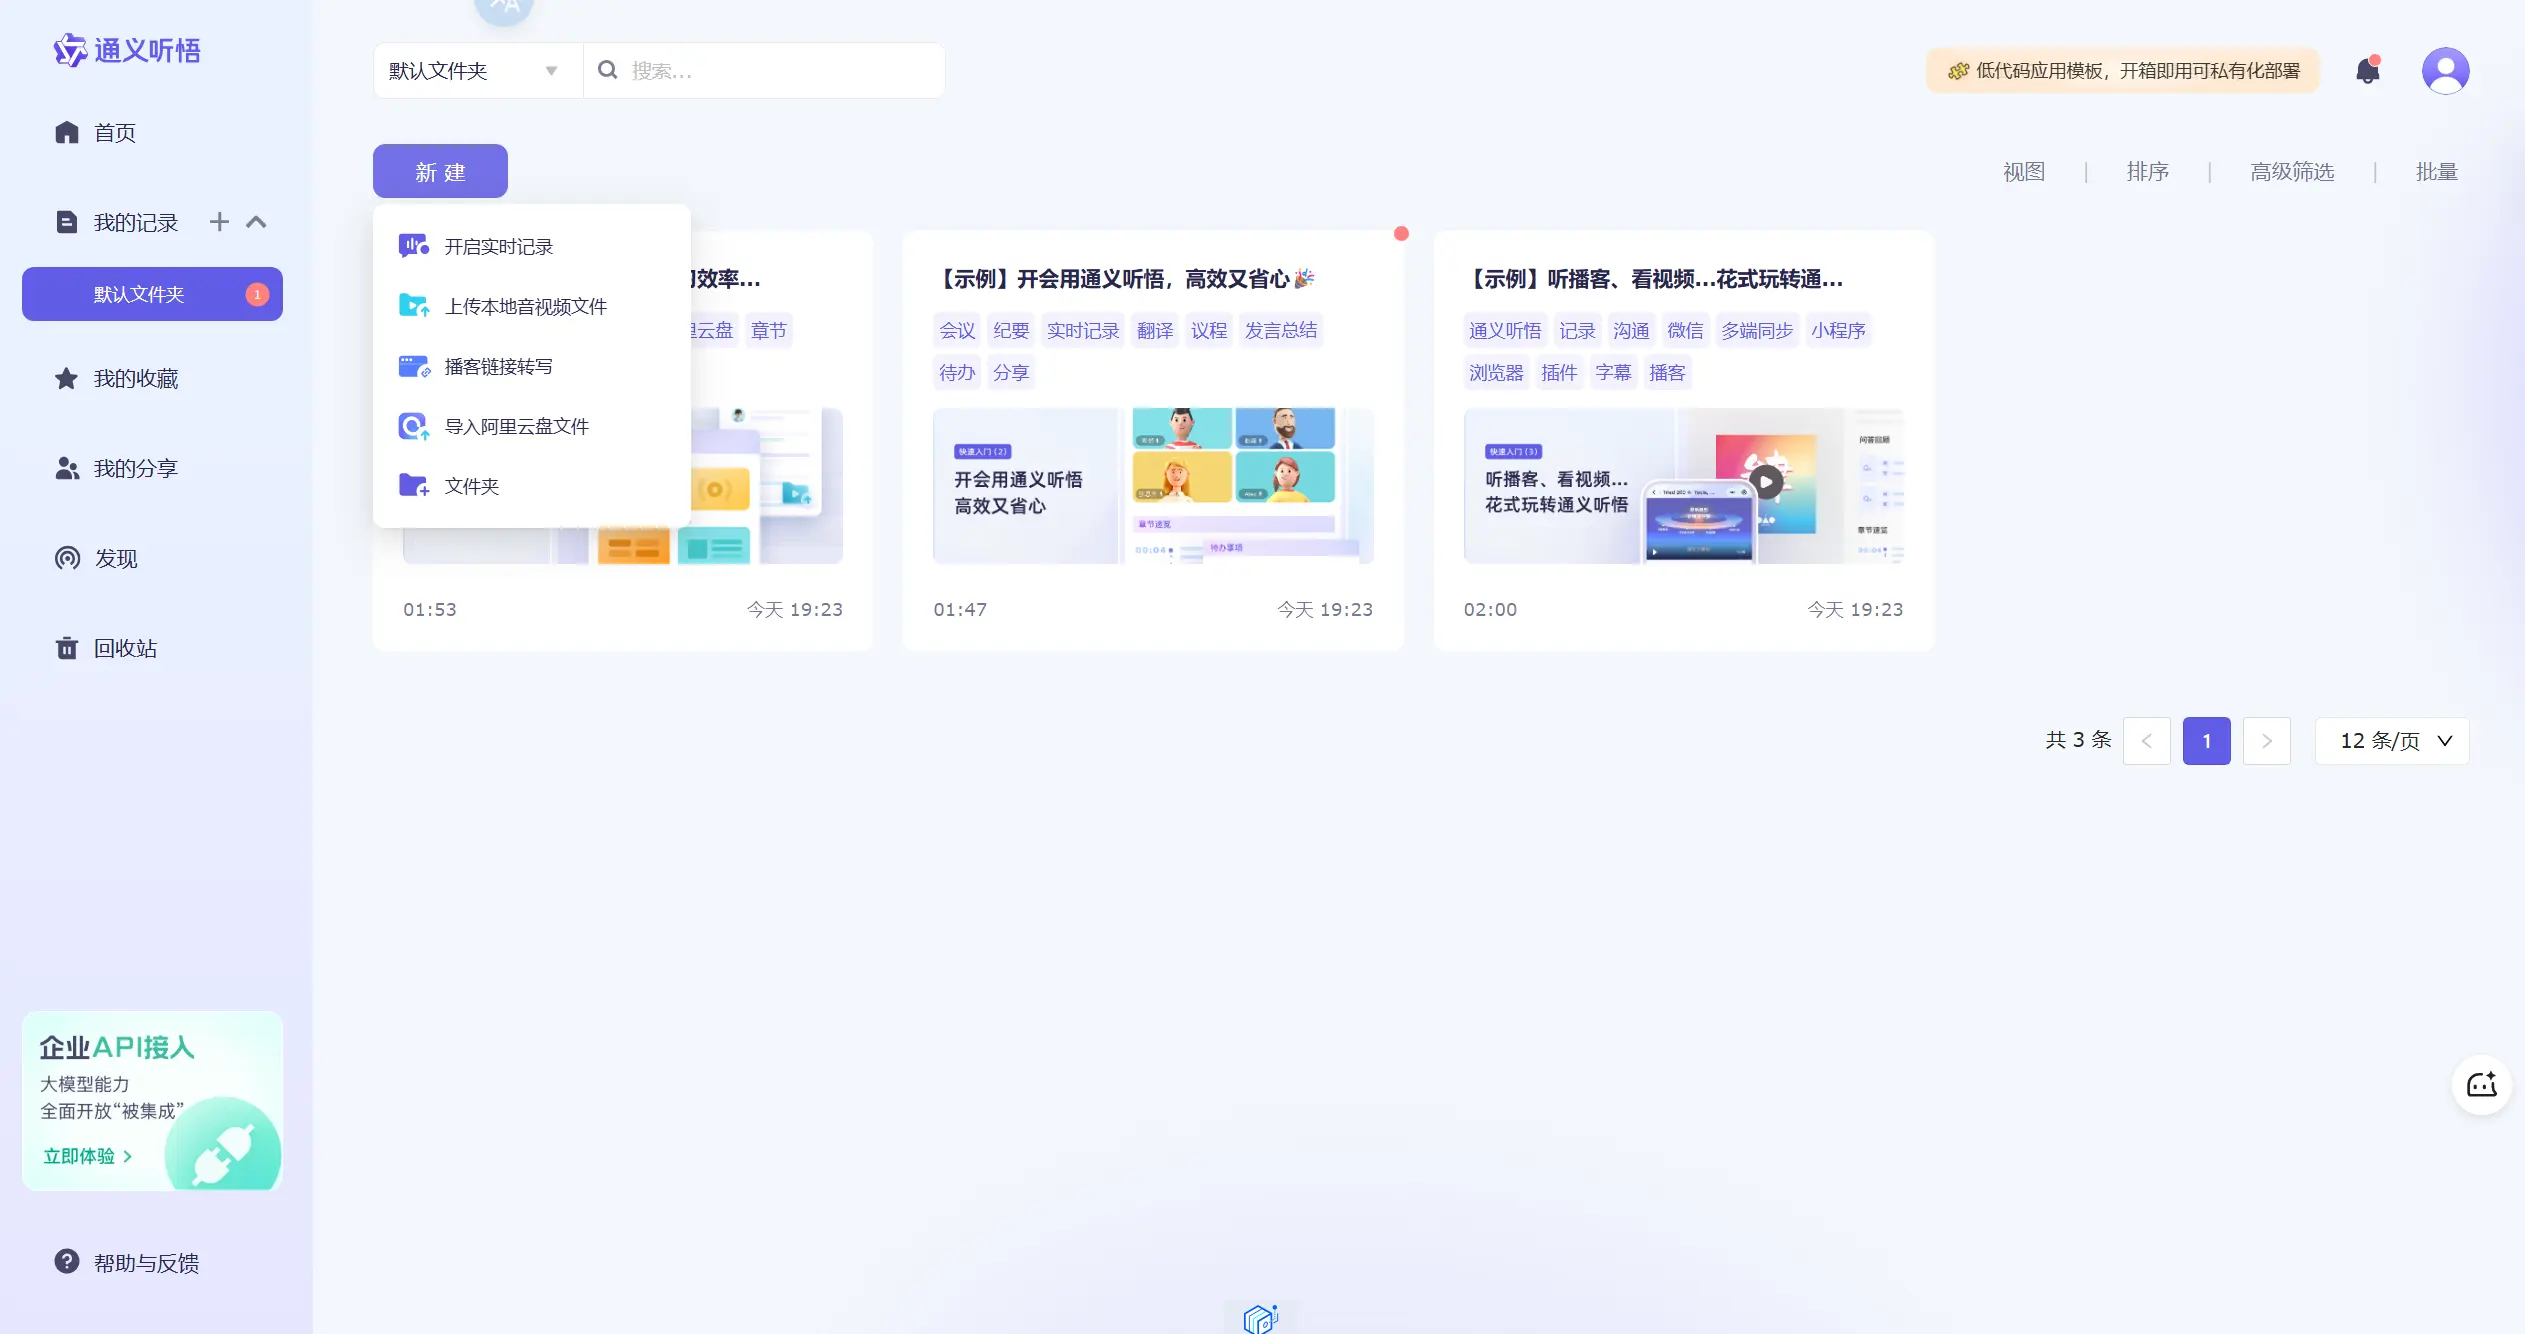The height and width of the screenshot is (1334, 2525).
Task: Open your profile avatar menu
Action: [x=2444, y=70]
